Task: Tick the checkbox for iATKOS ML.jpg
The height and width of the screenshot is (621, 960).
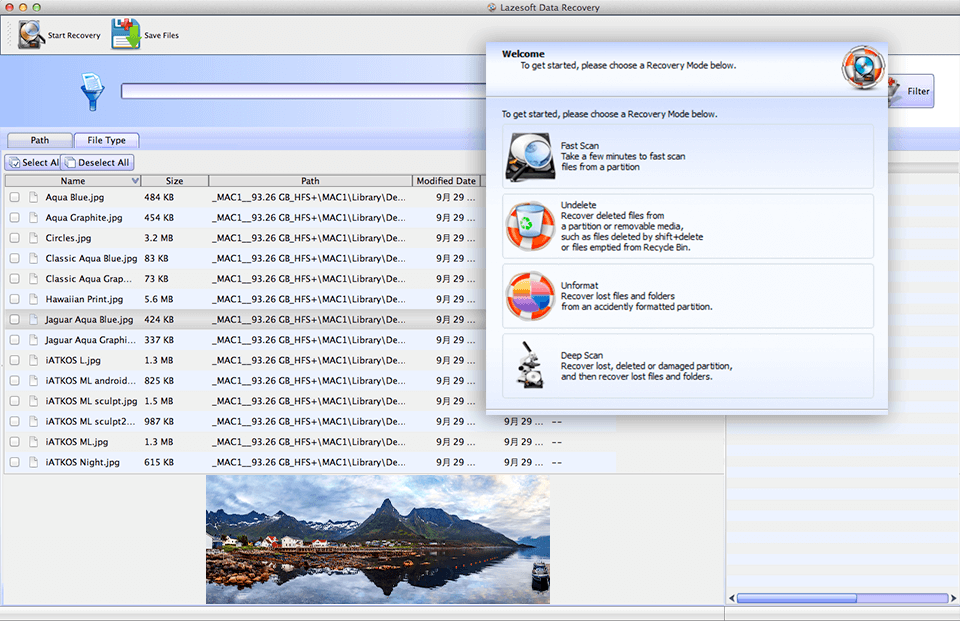Action: coord(15,442)
